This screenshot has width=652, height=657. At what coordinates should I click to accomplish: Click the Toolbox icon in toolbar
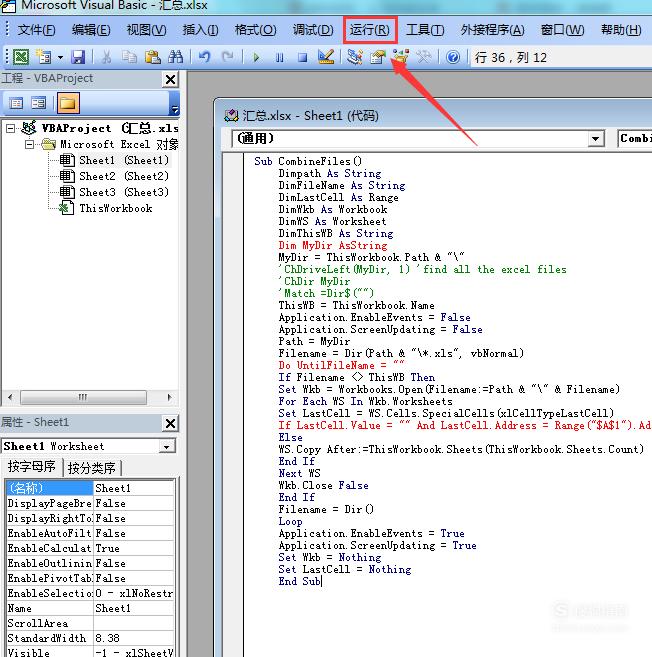tap(424, 57)
